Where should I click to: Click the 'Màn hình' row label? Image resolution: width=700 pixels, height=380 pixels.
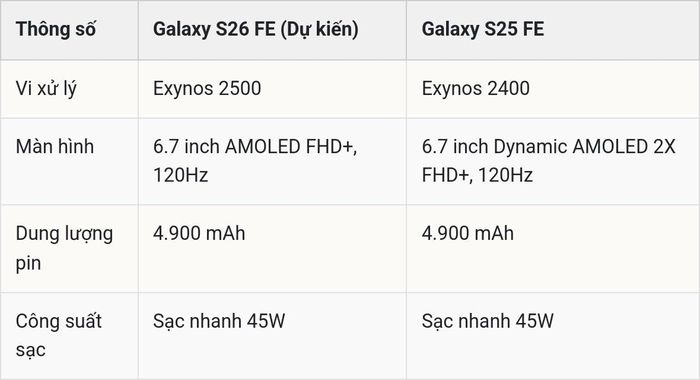click(55, 146)
